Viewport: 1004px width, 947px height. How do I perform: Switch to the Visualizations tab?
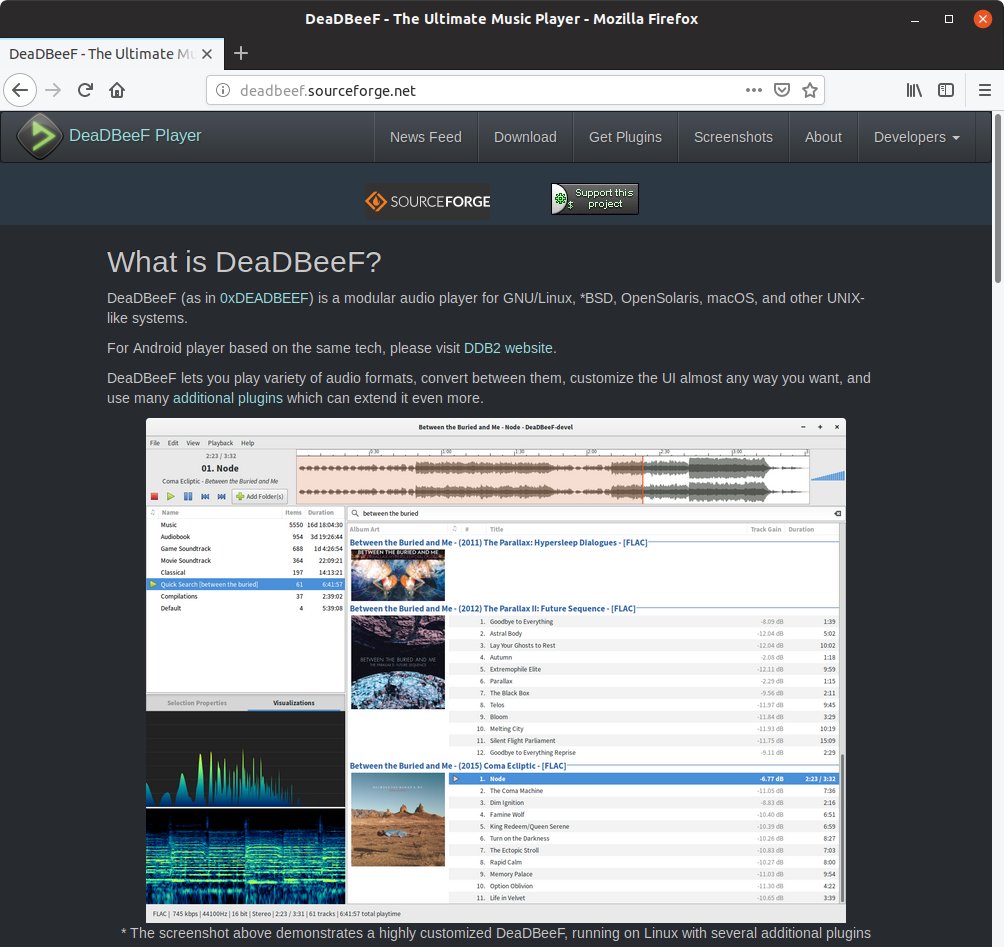coord(293,703)
